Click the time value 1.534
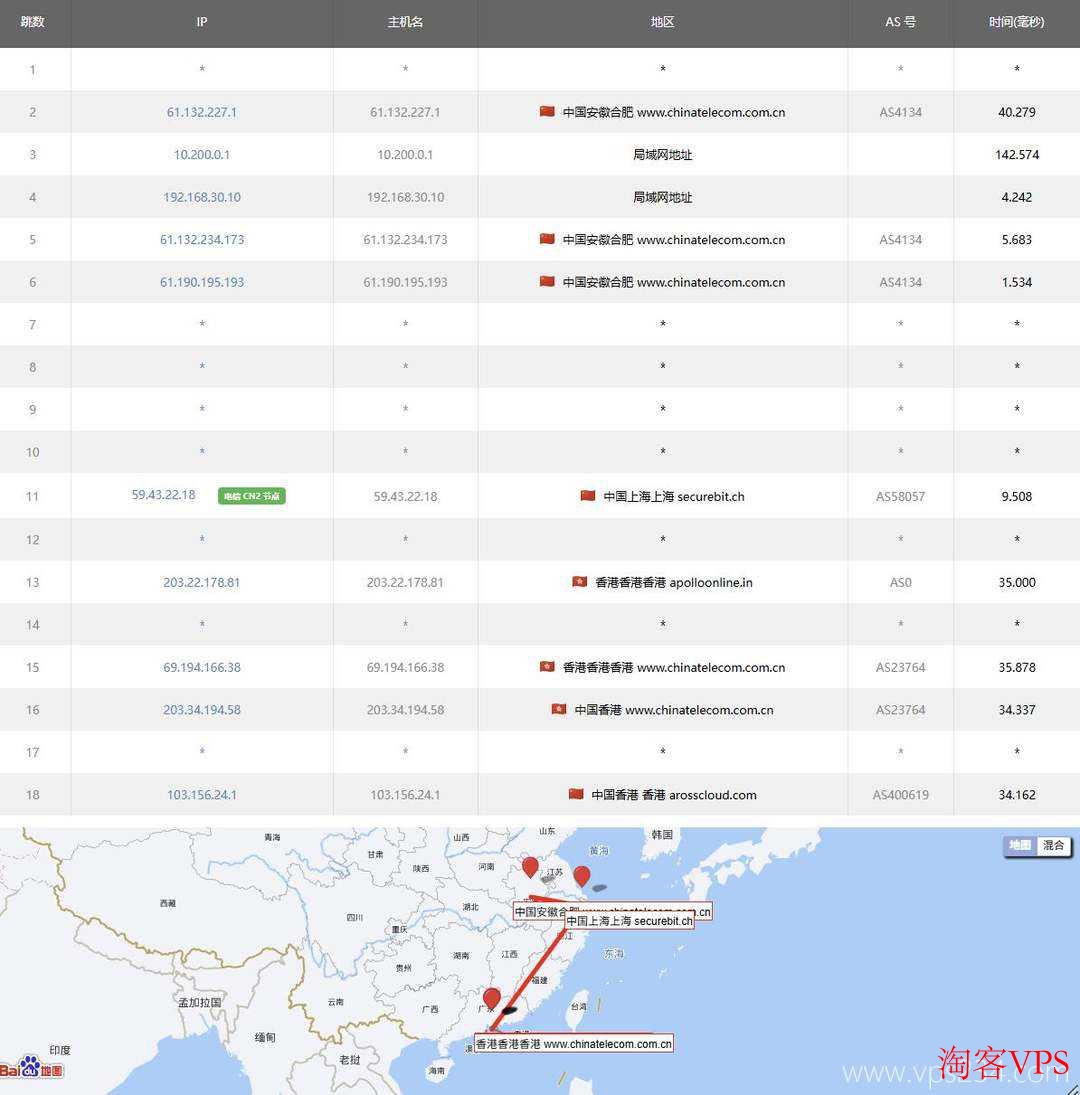This screenshot has width=1080, height=1095. [1016, 282]
